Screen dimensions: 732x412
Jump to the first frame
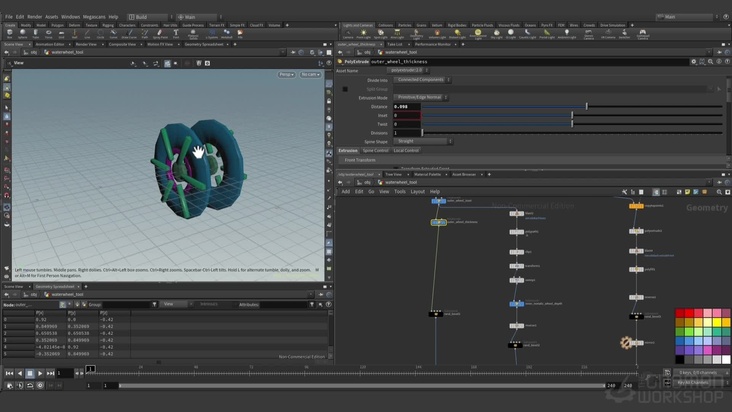tap(9, 373)
